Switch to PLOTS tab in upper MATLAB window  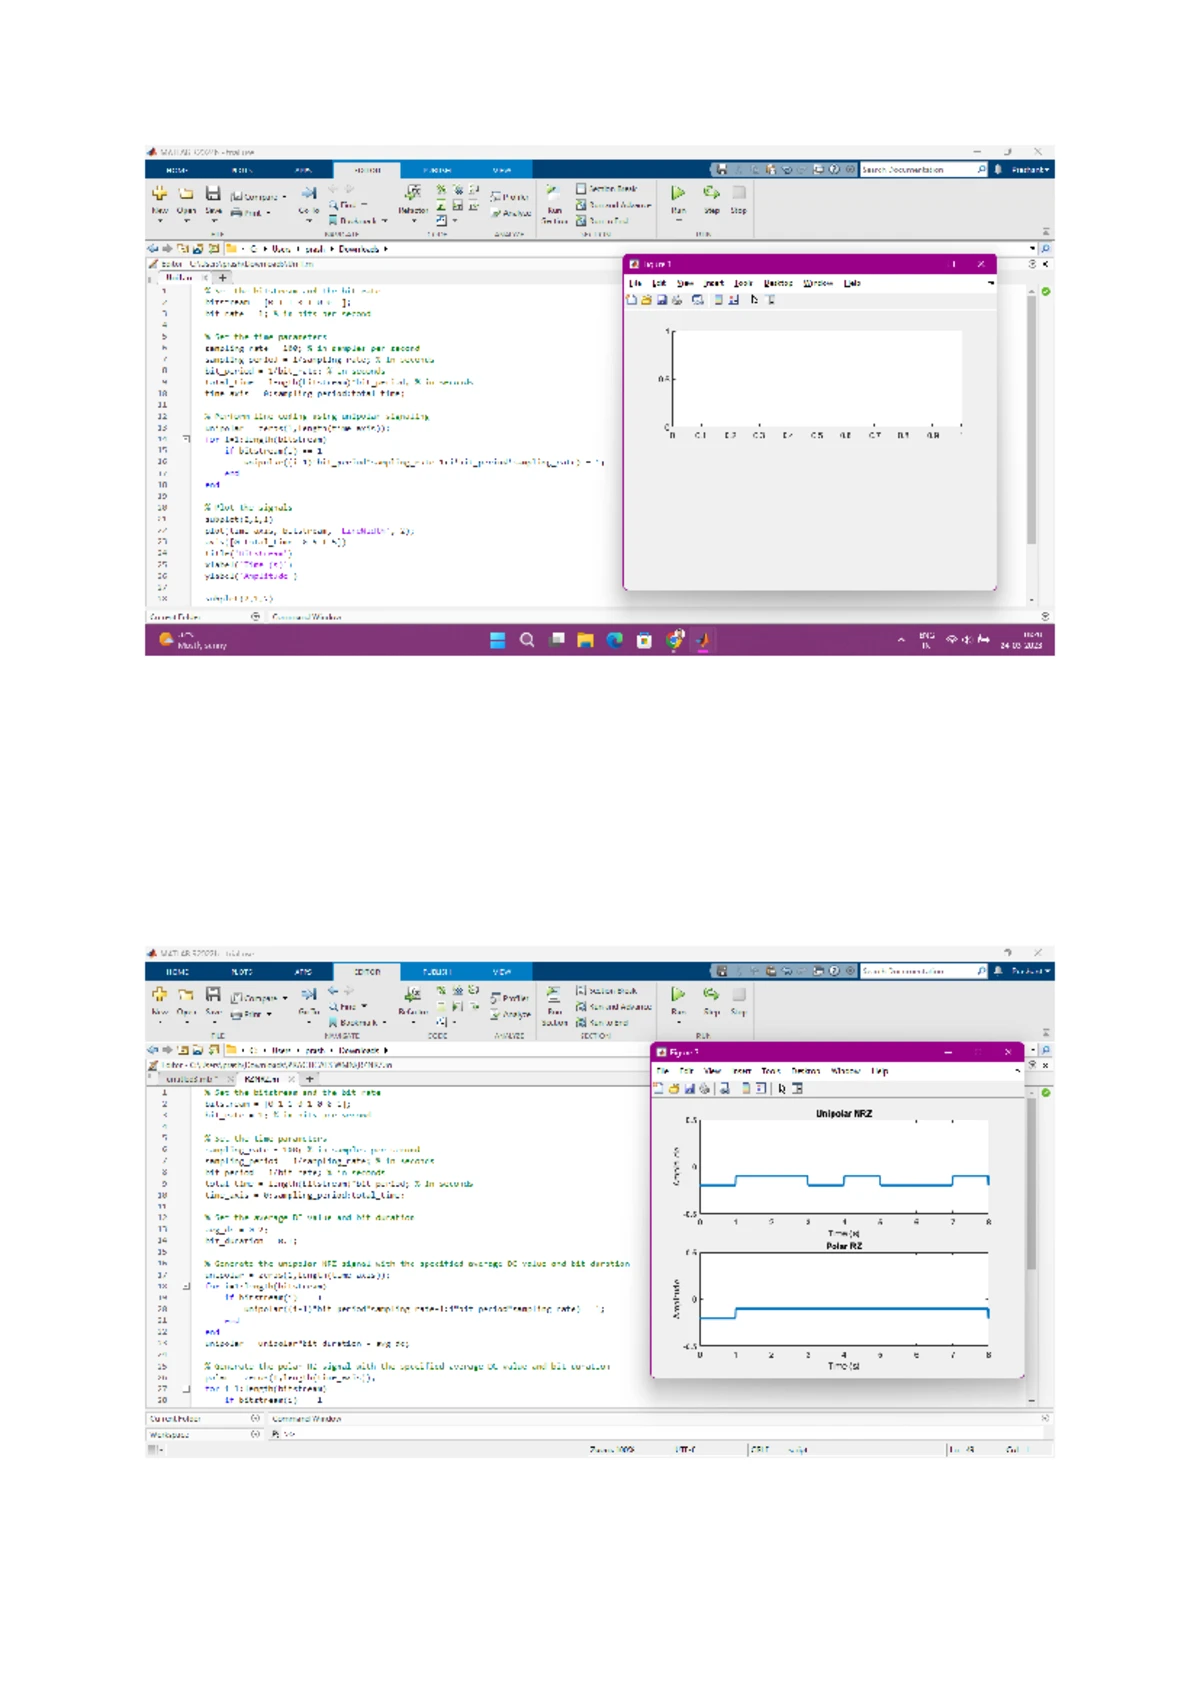pos(242,170)
